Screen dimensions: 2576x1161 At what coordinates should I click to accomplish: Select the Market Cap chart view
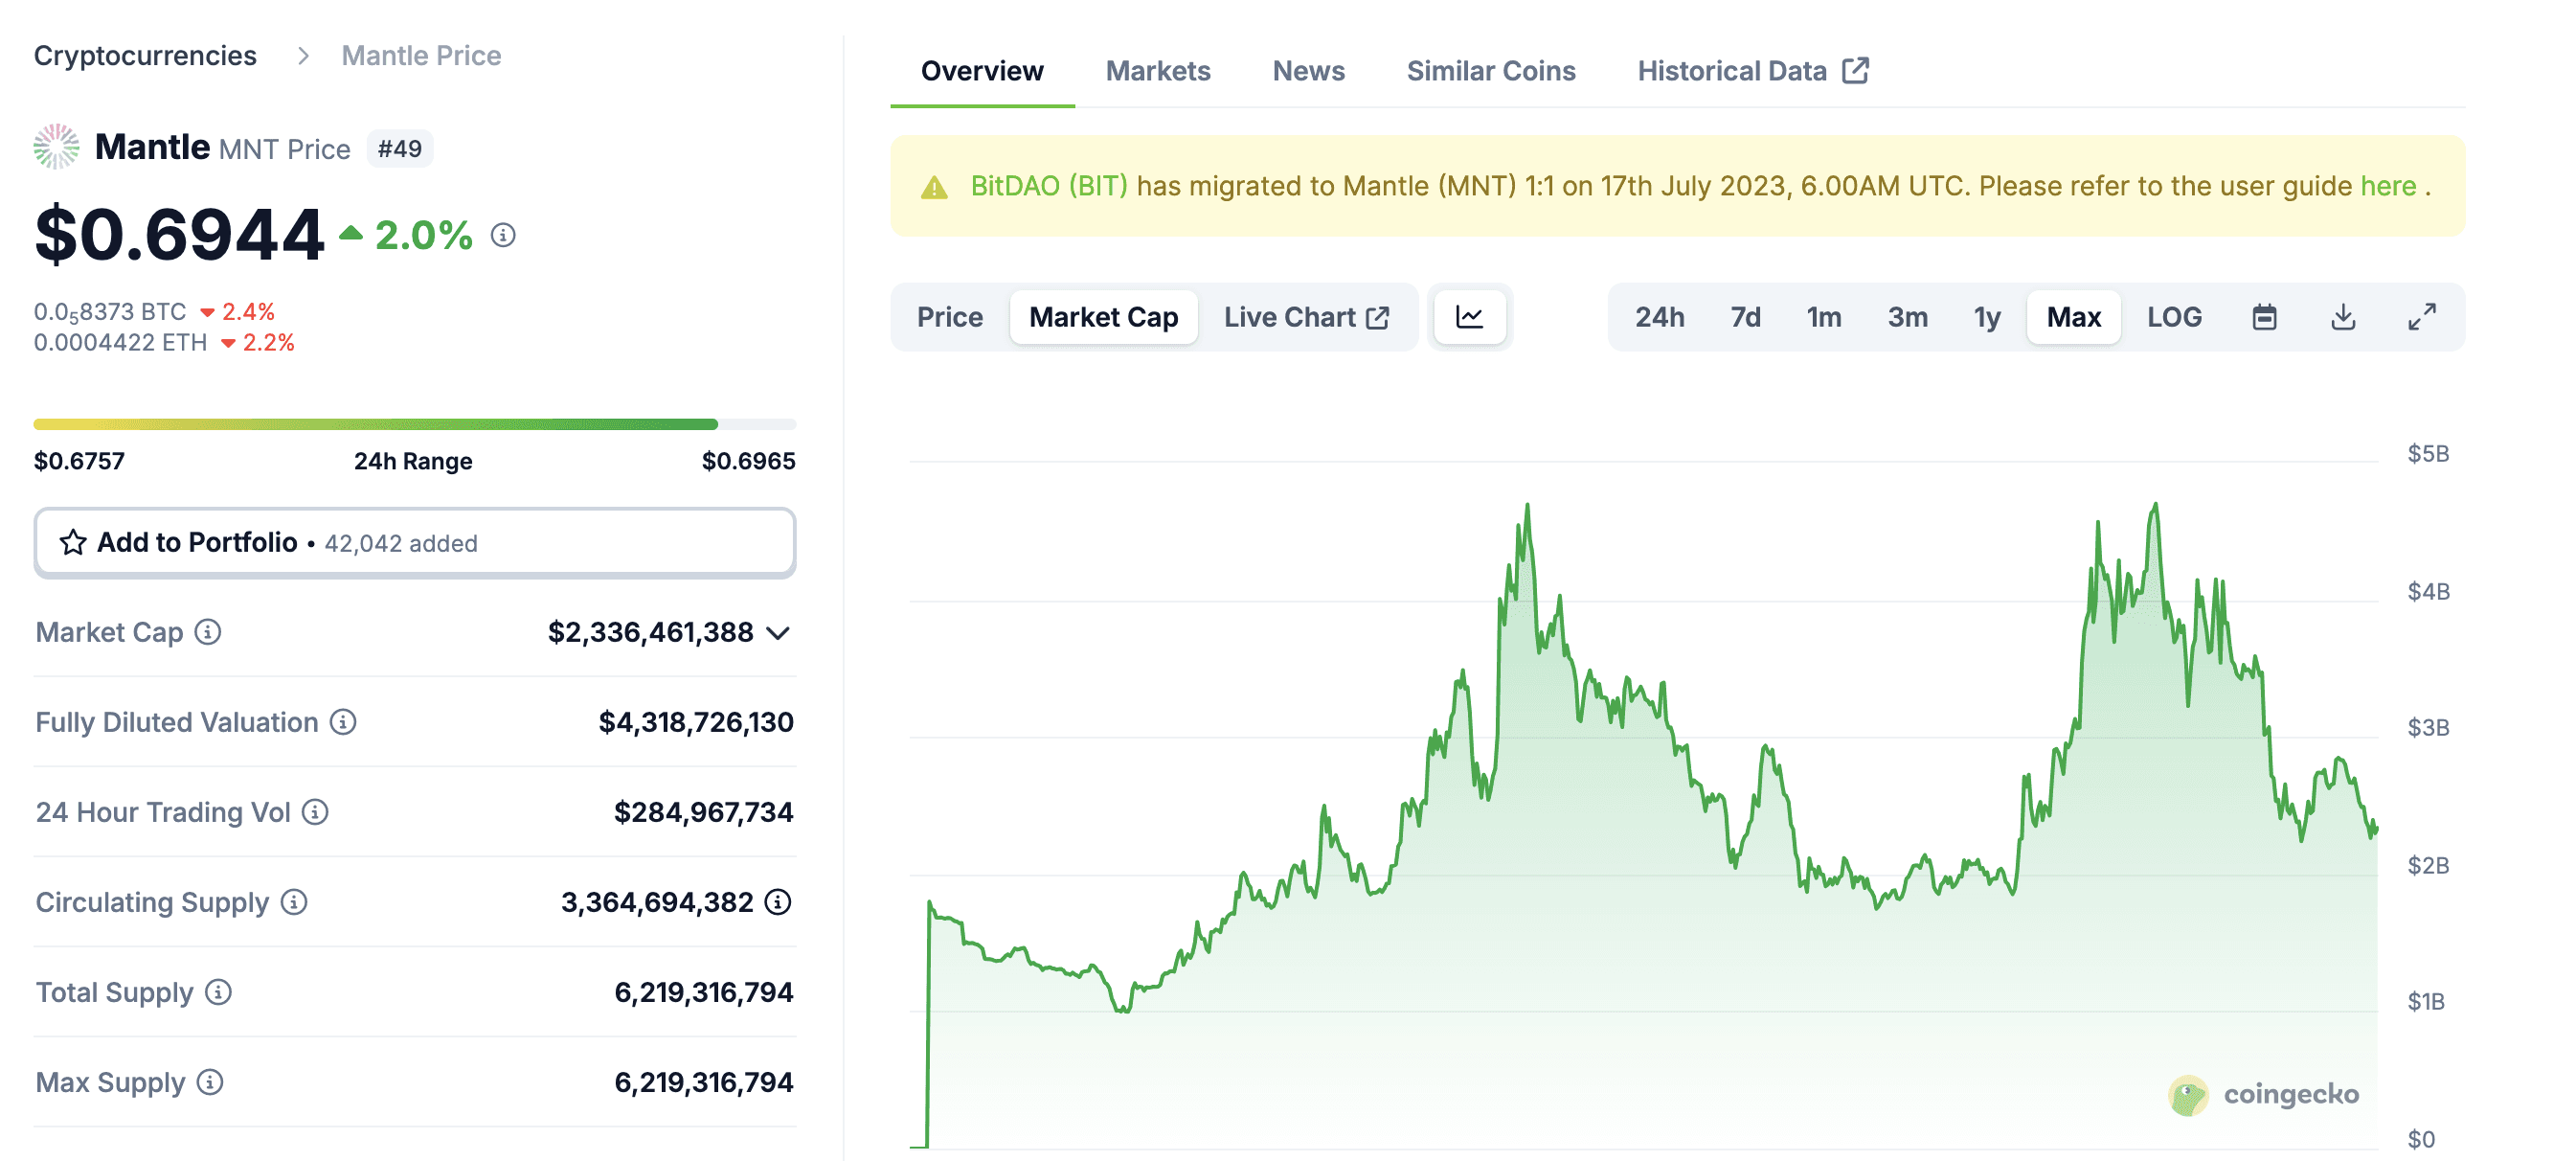click(x=1104, y=317)
